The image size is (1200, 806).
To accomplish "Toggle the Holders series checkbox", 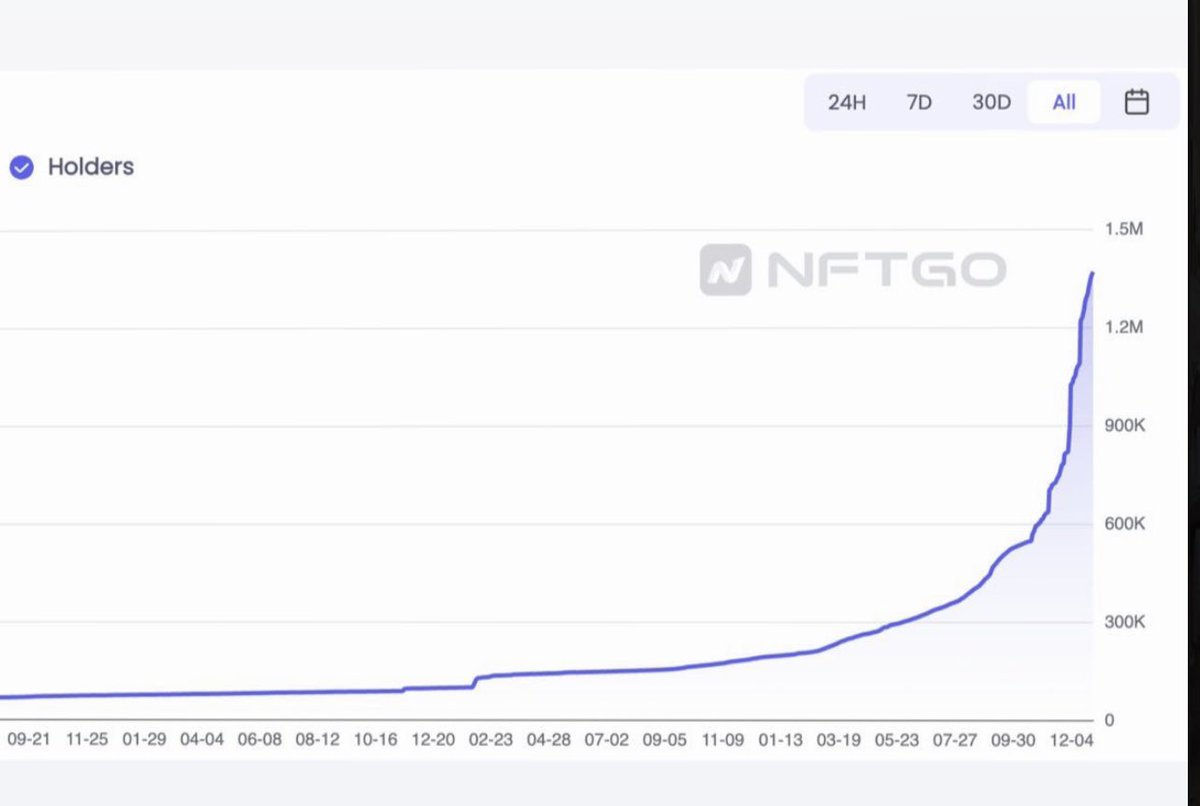I will coord(22,167).
